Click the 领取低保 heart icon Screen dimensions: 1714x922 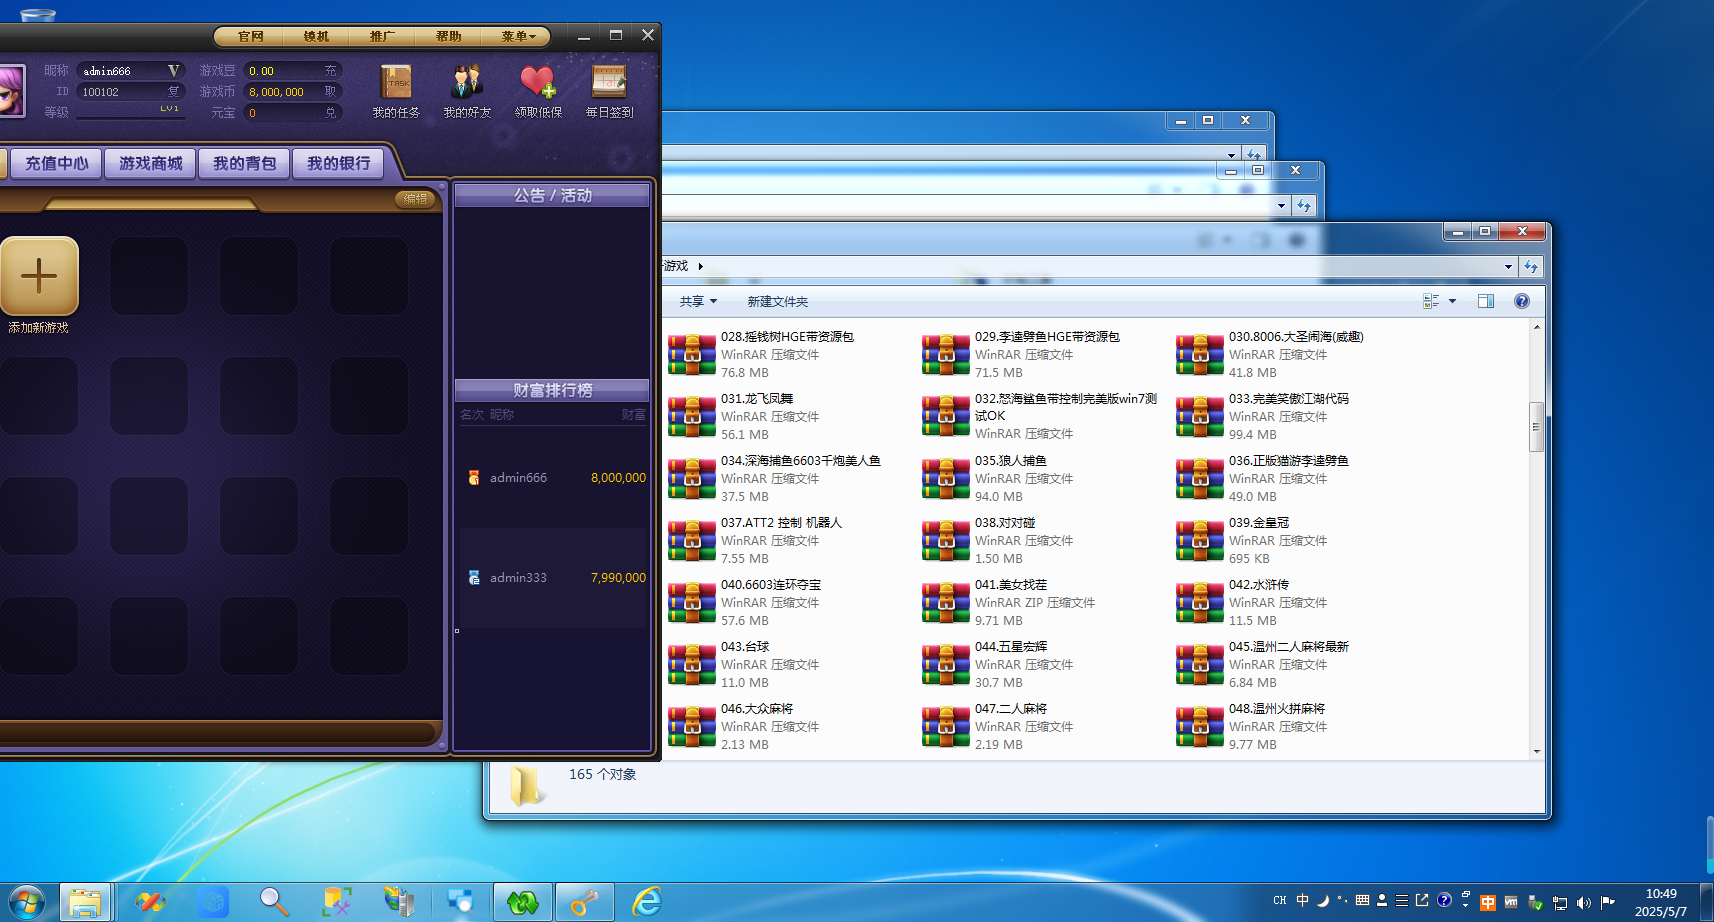(538, 83)
